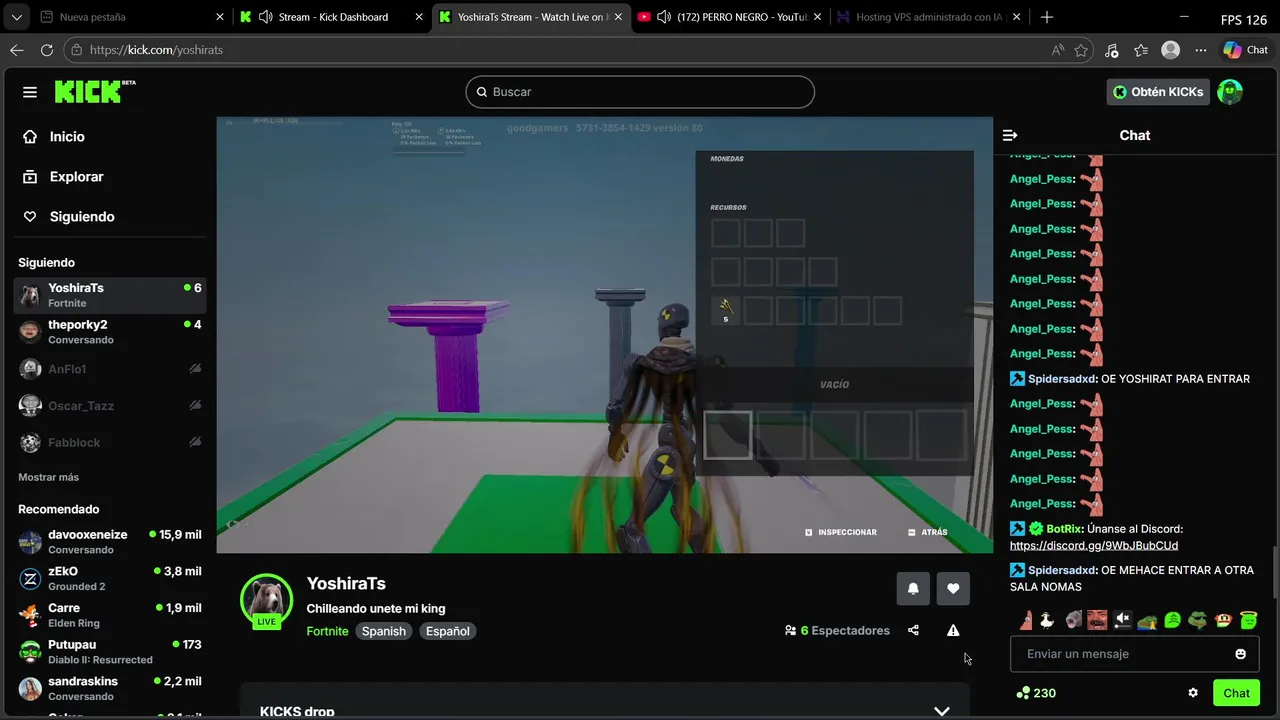
Task: Mute the PERRO NEGRO YouTube tab speaker
Action: pos(664,17)
